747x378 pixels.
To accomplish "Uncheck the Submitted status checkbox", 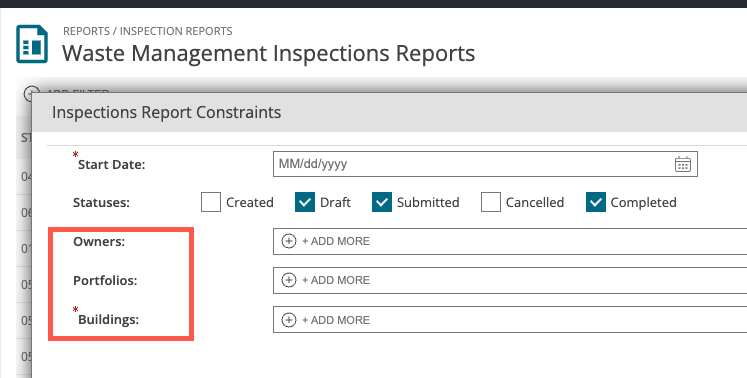I will pos(382,202).
